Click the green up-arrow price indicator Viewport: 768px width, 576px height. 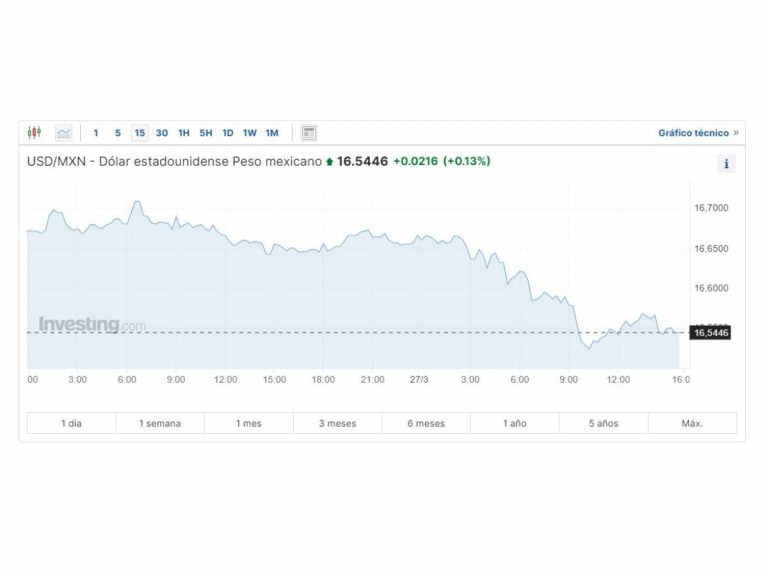tap(330, 162)
